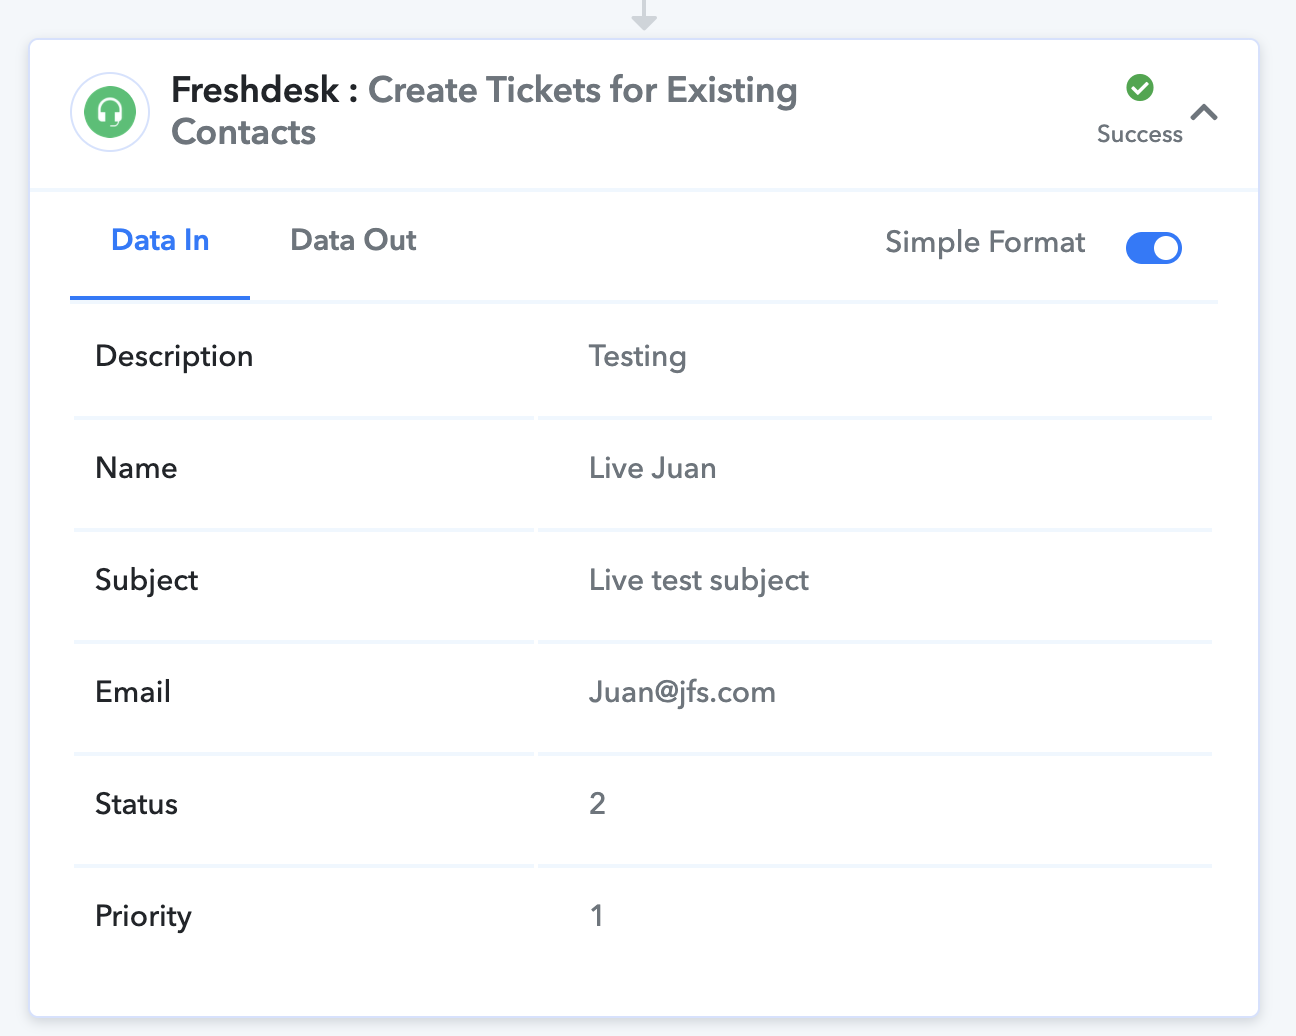Click the Juan@jfs.com email value

click(x=682, y=692)
